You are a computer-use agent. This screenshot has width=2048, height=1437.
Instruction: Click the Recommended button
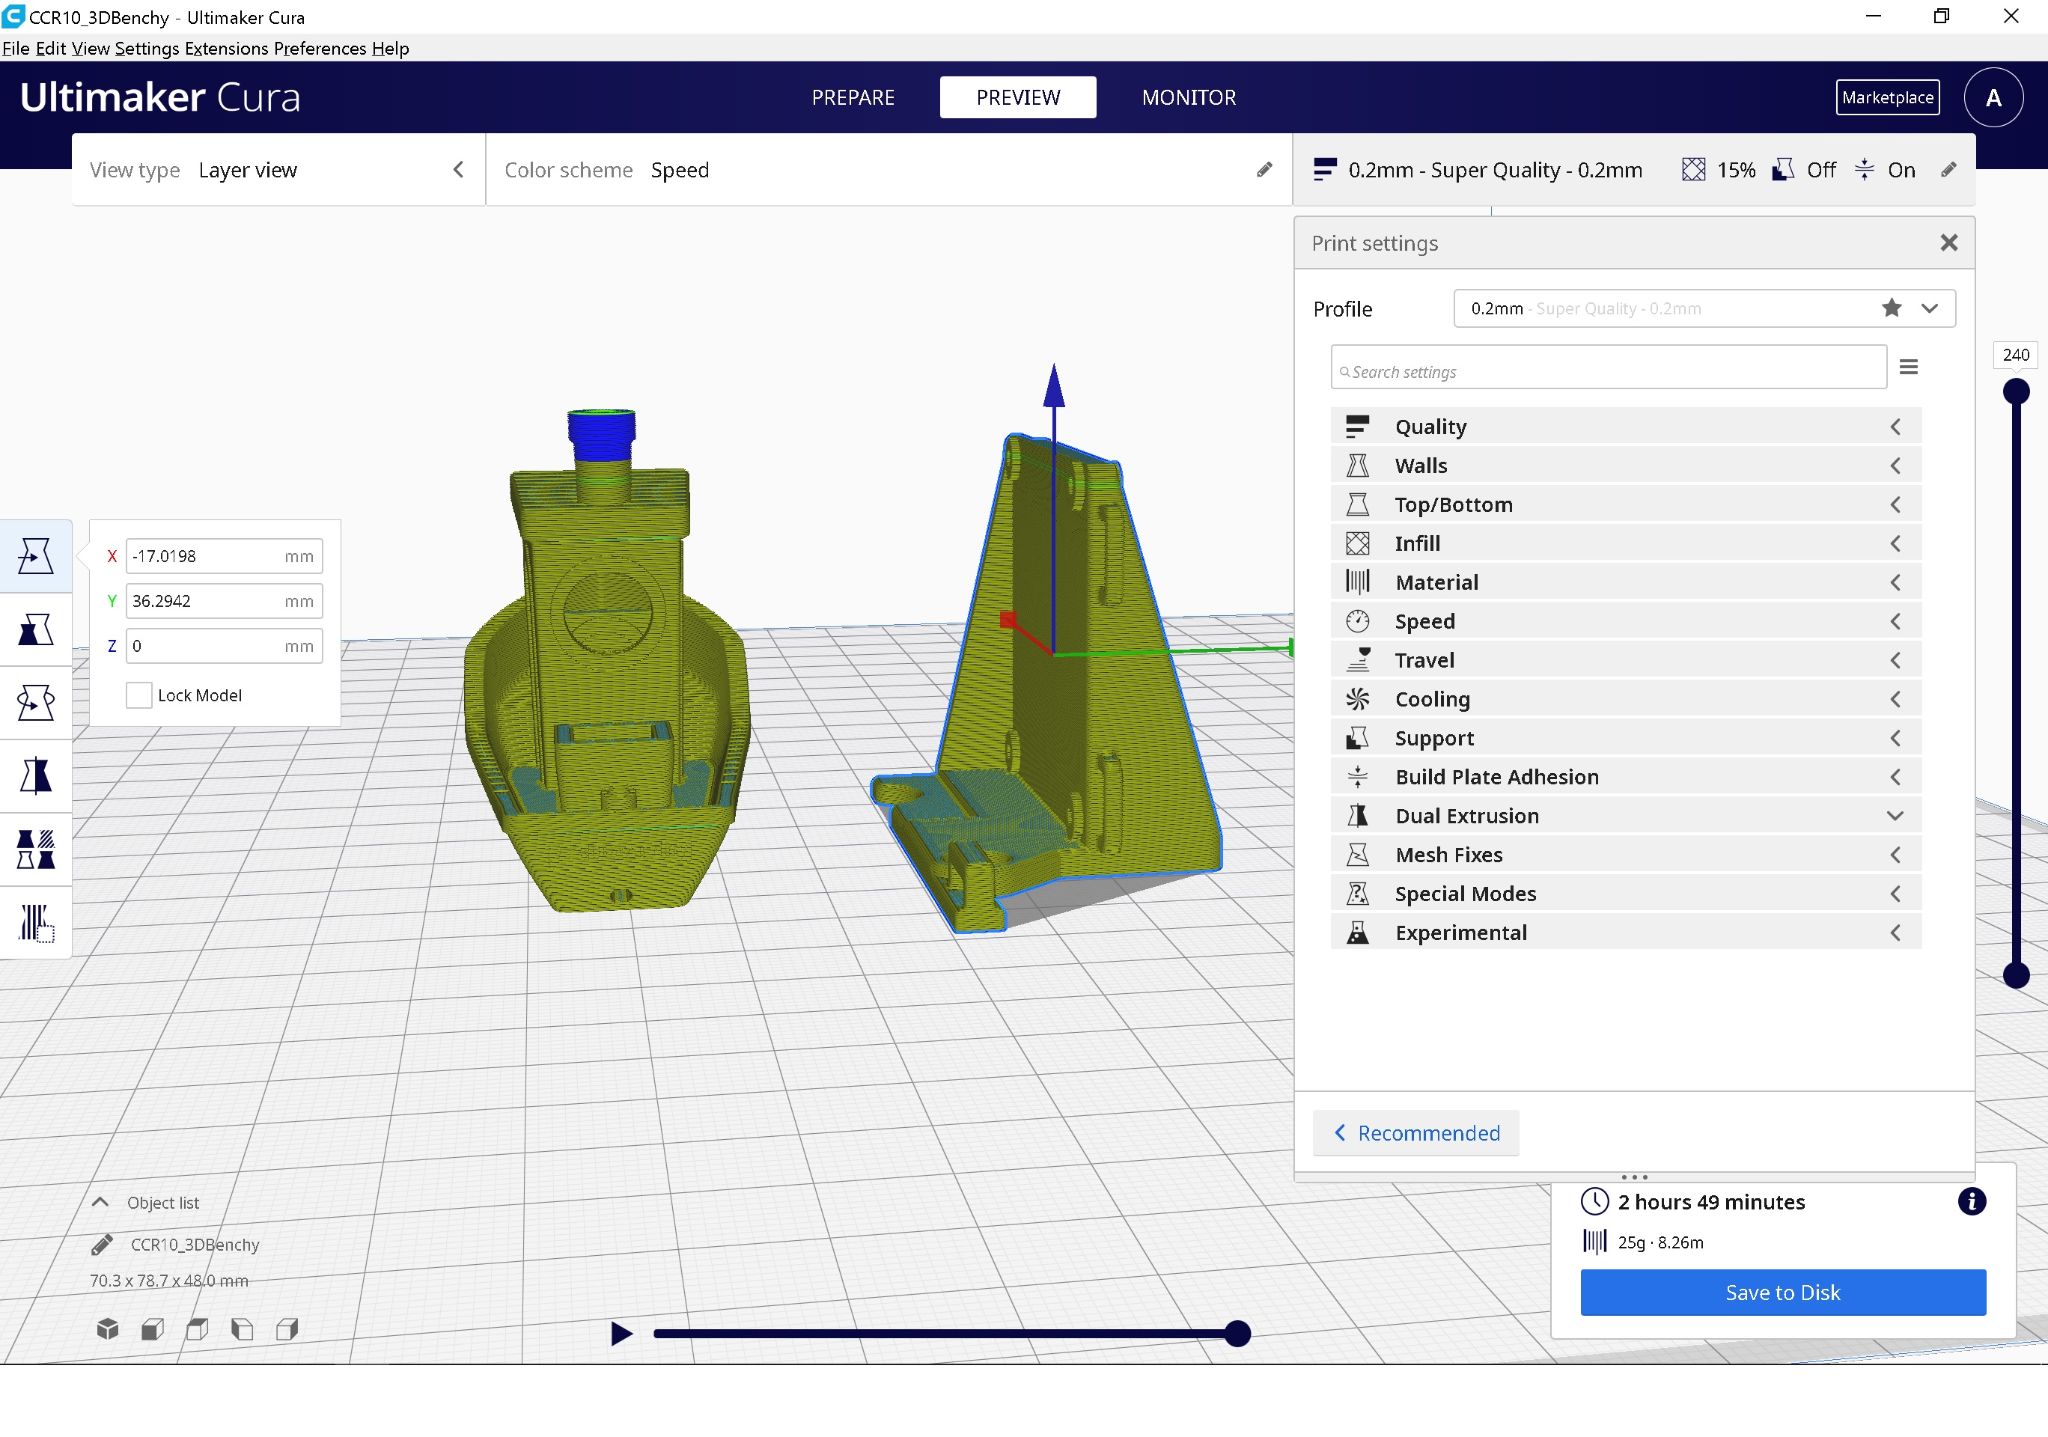pos(1416,1133)
